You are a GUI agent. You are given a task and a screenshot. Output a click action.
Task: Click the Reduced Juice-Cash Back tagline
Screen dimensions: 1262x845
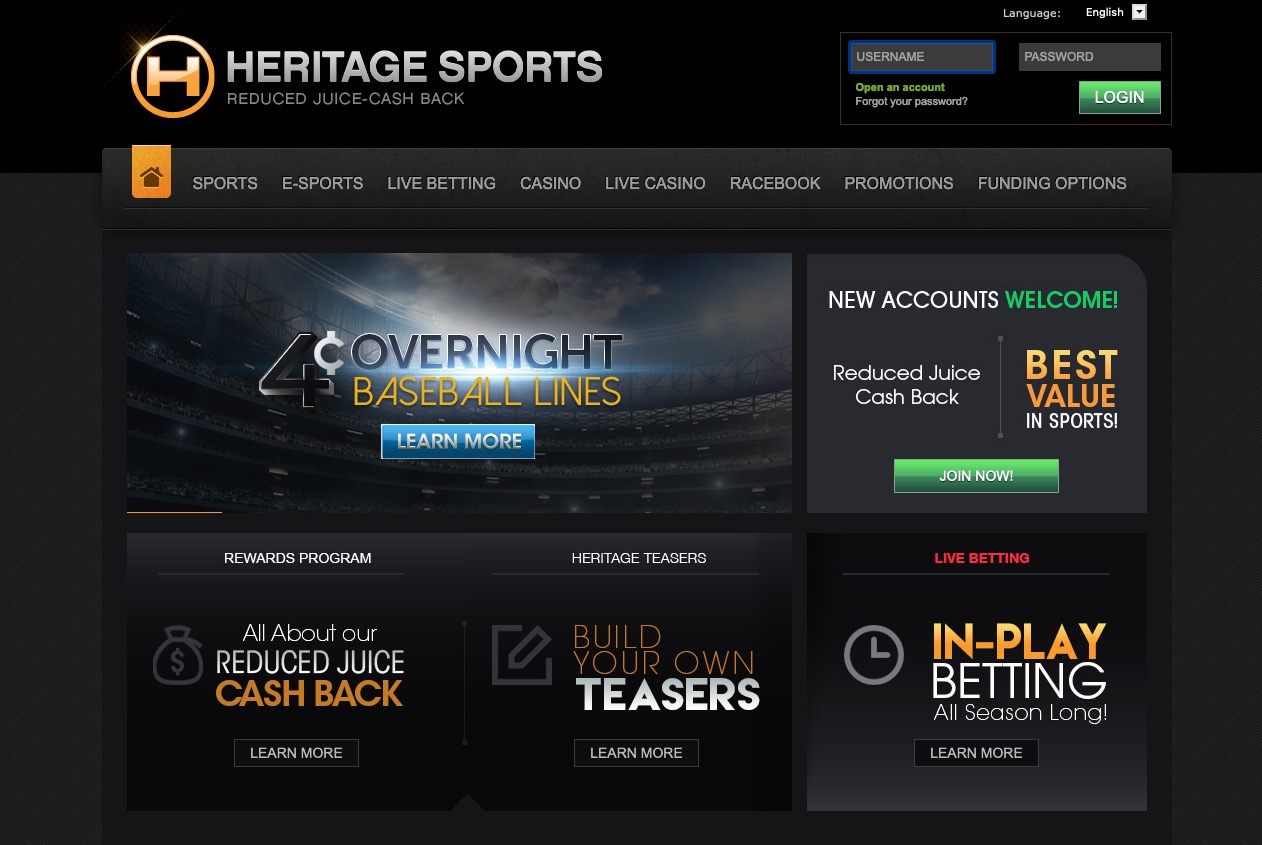[x=346, y=99]
